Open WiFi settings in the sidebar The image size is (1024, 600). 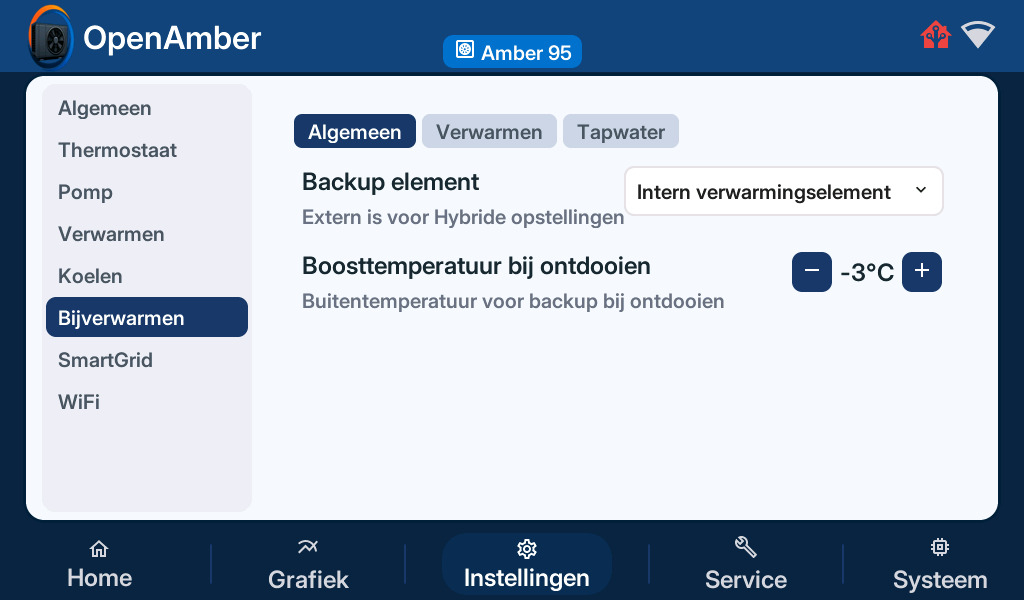[x=147, y=401]
